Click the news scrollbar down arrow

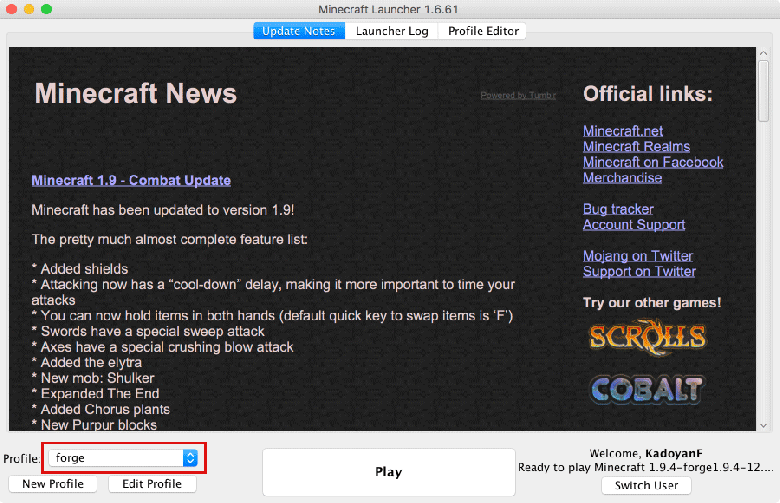[763, 425]
